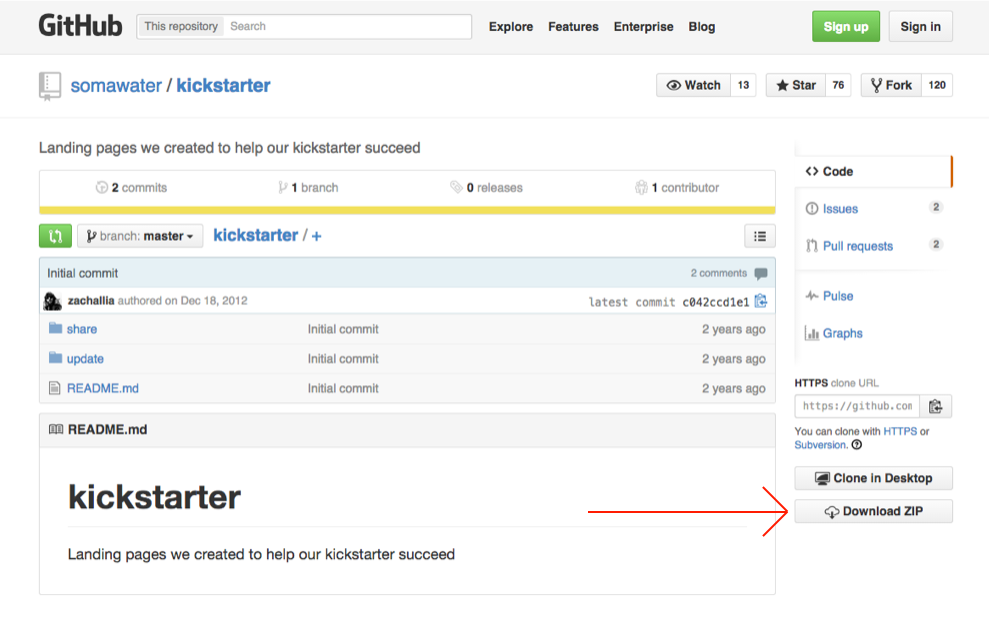Open the update folder link
Screen dimensions: 989x638
coord(85,359)
